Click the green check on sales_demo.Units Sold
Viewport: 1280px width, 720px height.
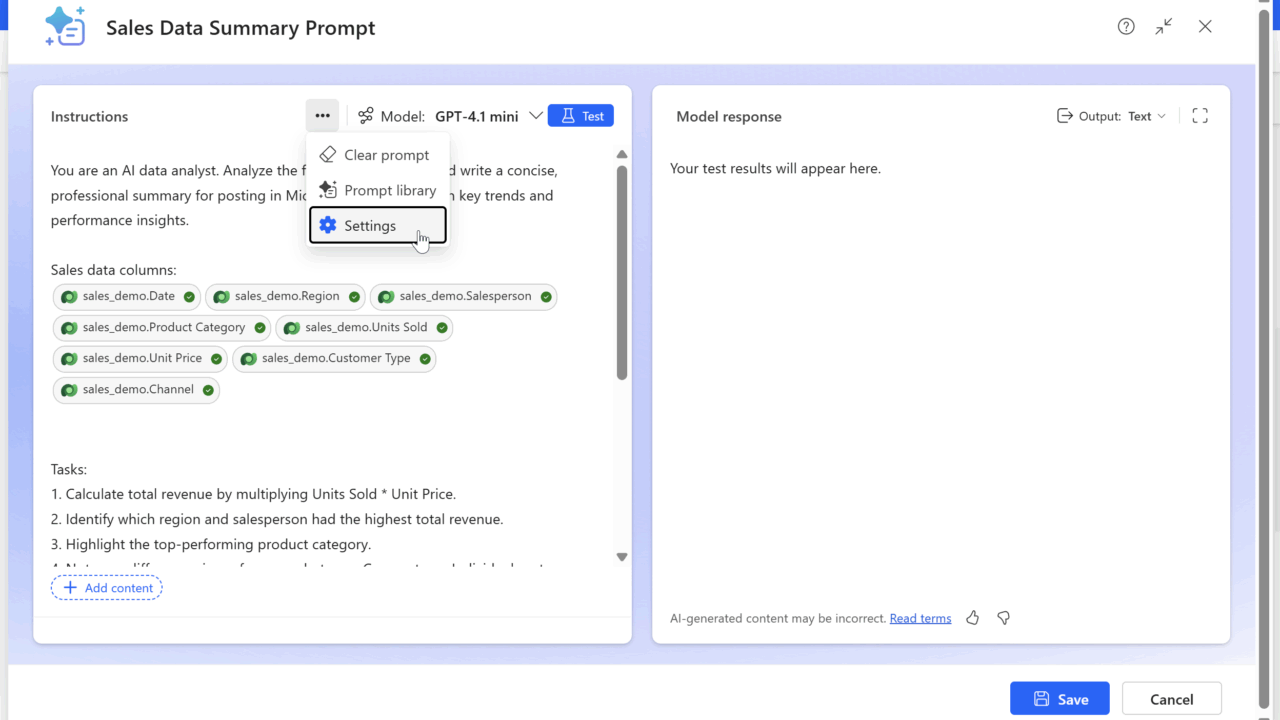click(x=442, y=328)
